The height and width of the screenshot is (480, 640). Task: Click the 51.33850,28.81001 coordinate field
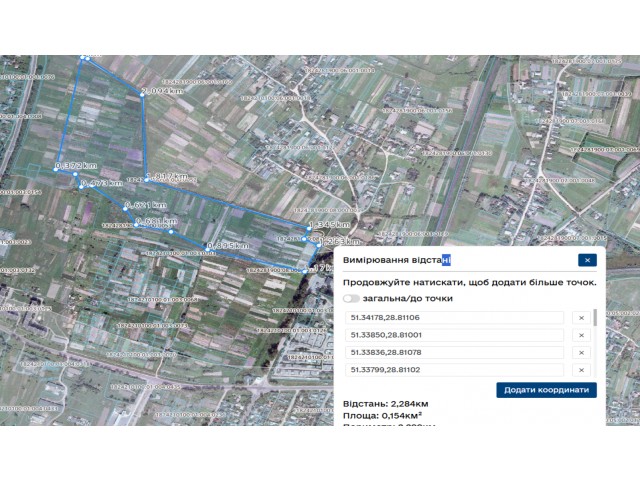click(x=454, y=335)
